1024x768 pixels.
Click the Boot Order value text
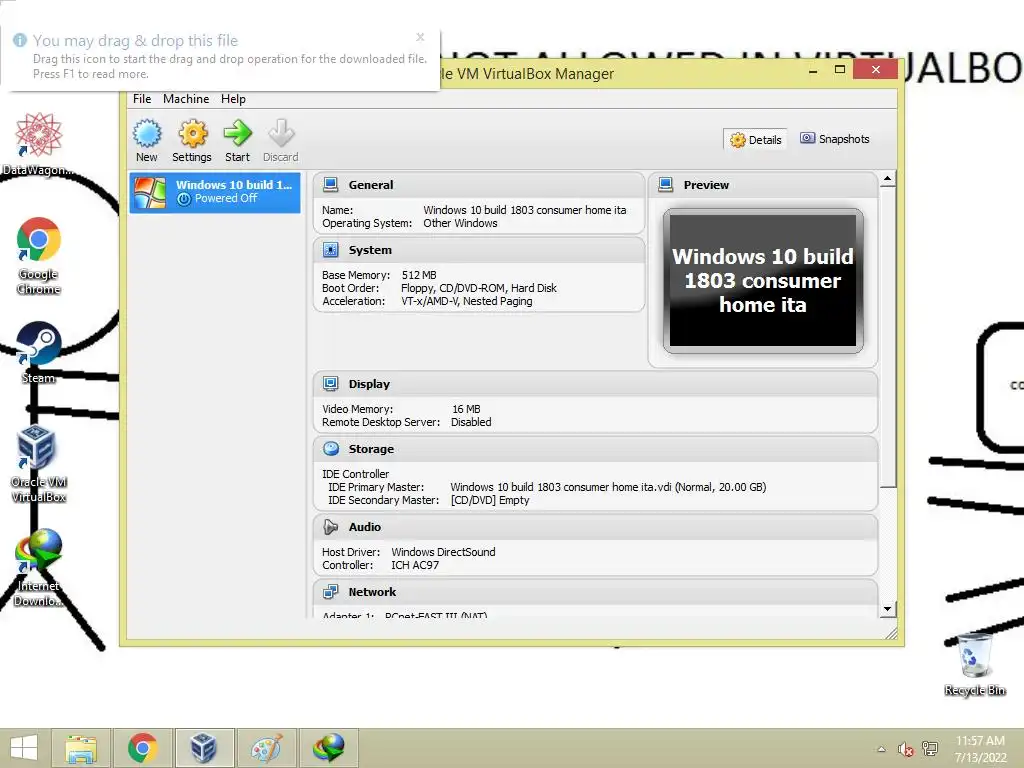[x=479, y=288]
